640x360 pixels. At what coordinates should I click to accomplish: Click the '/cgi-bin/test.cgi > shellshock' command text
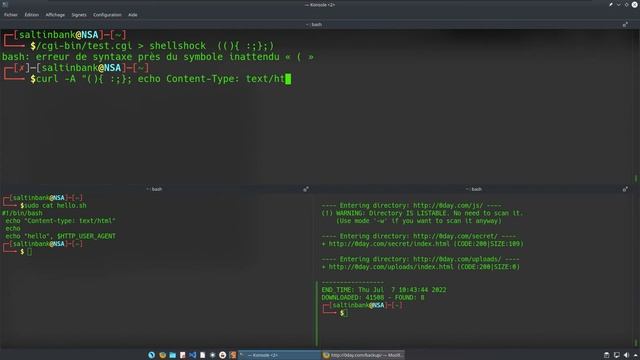[121, 46]
